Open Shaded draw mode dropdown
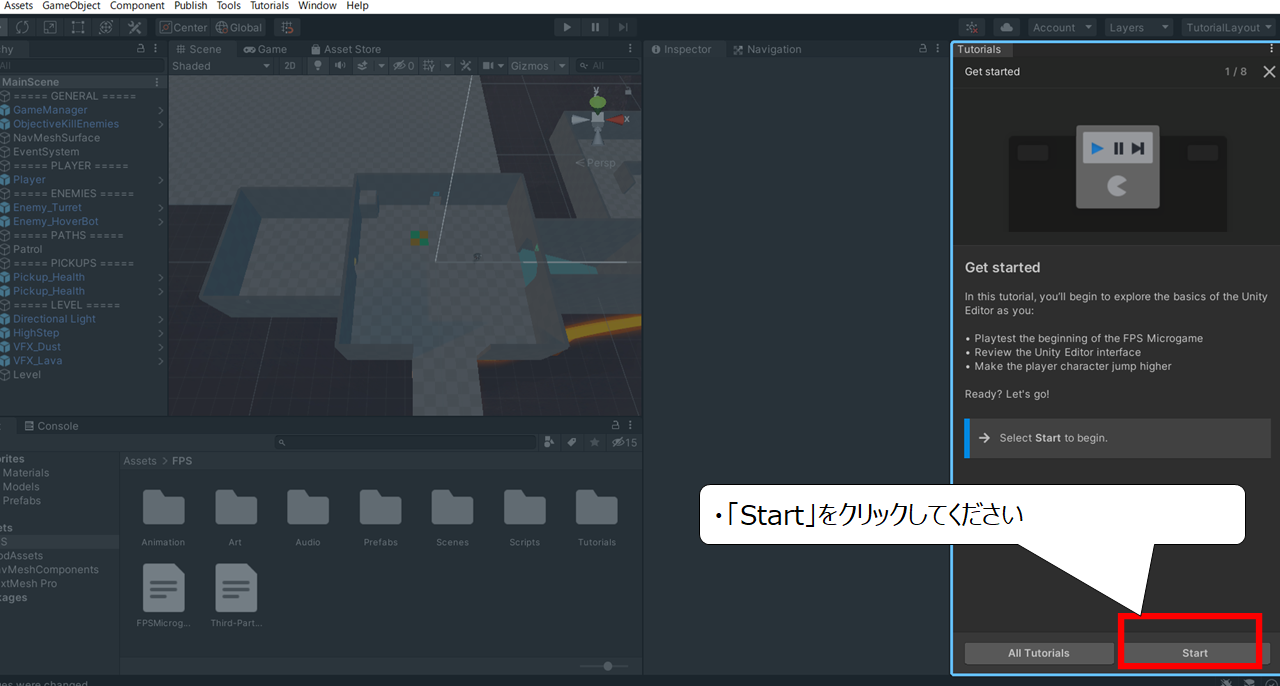Screen dimensions: 1280x686 click(x=221, y=66)
